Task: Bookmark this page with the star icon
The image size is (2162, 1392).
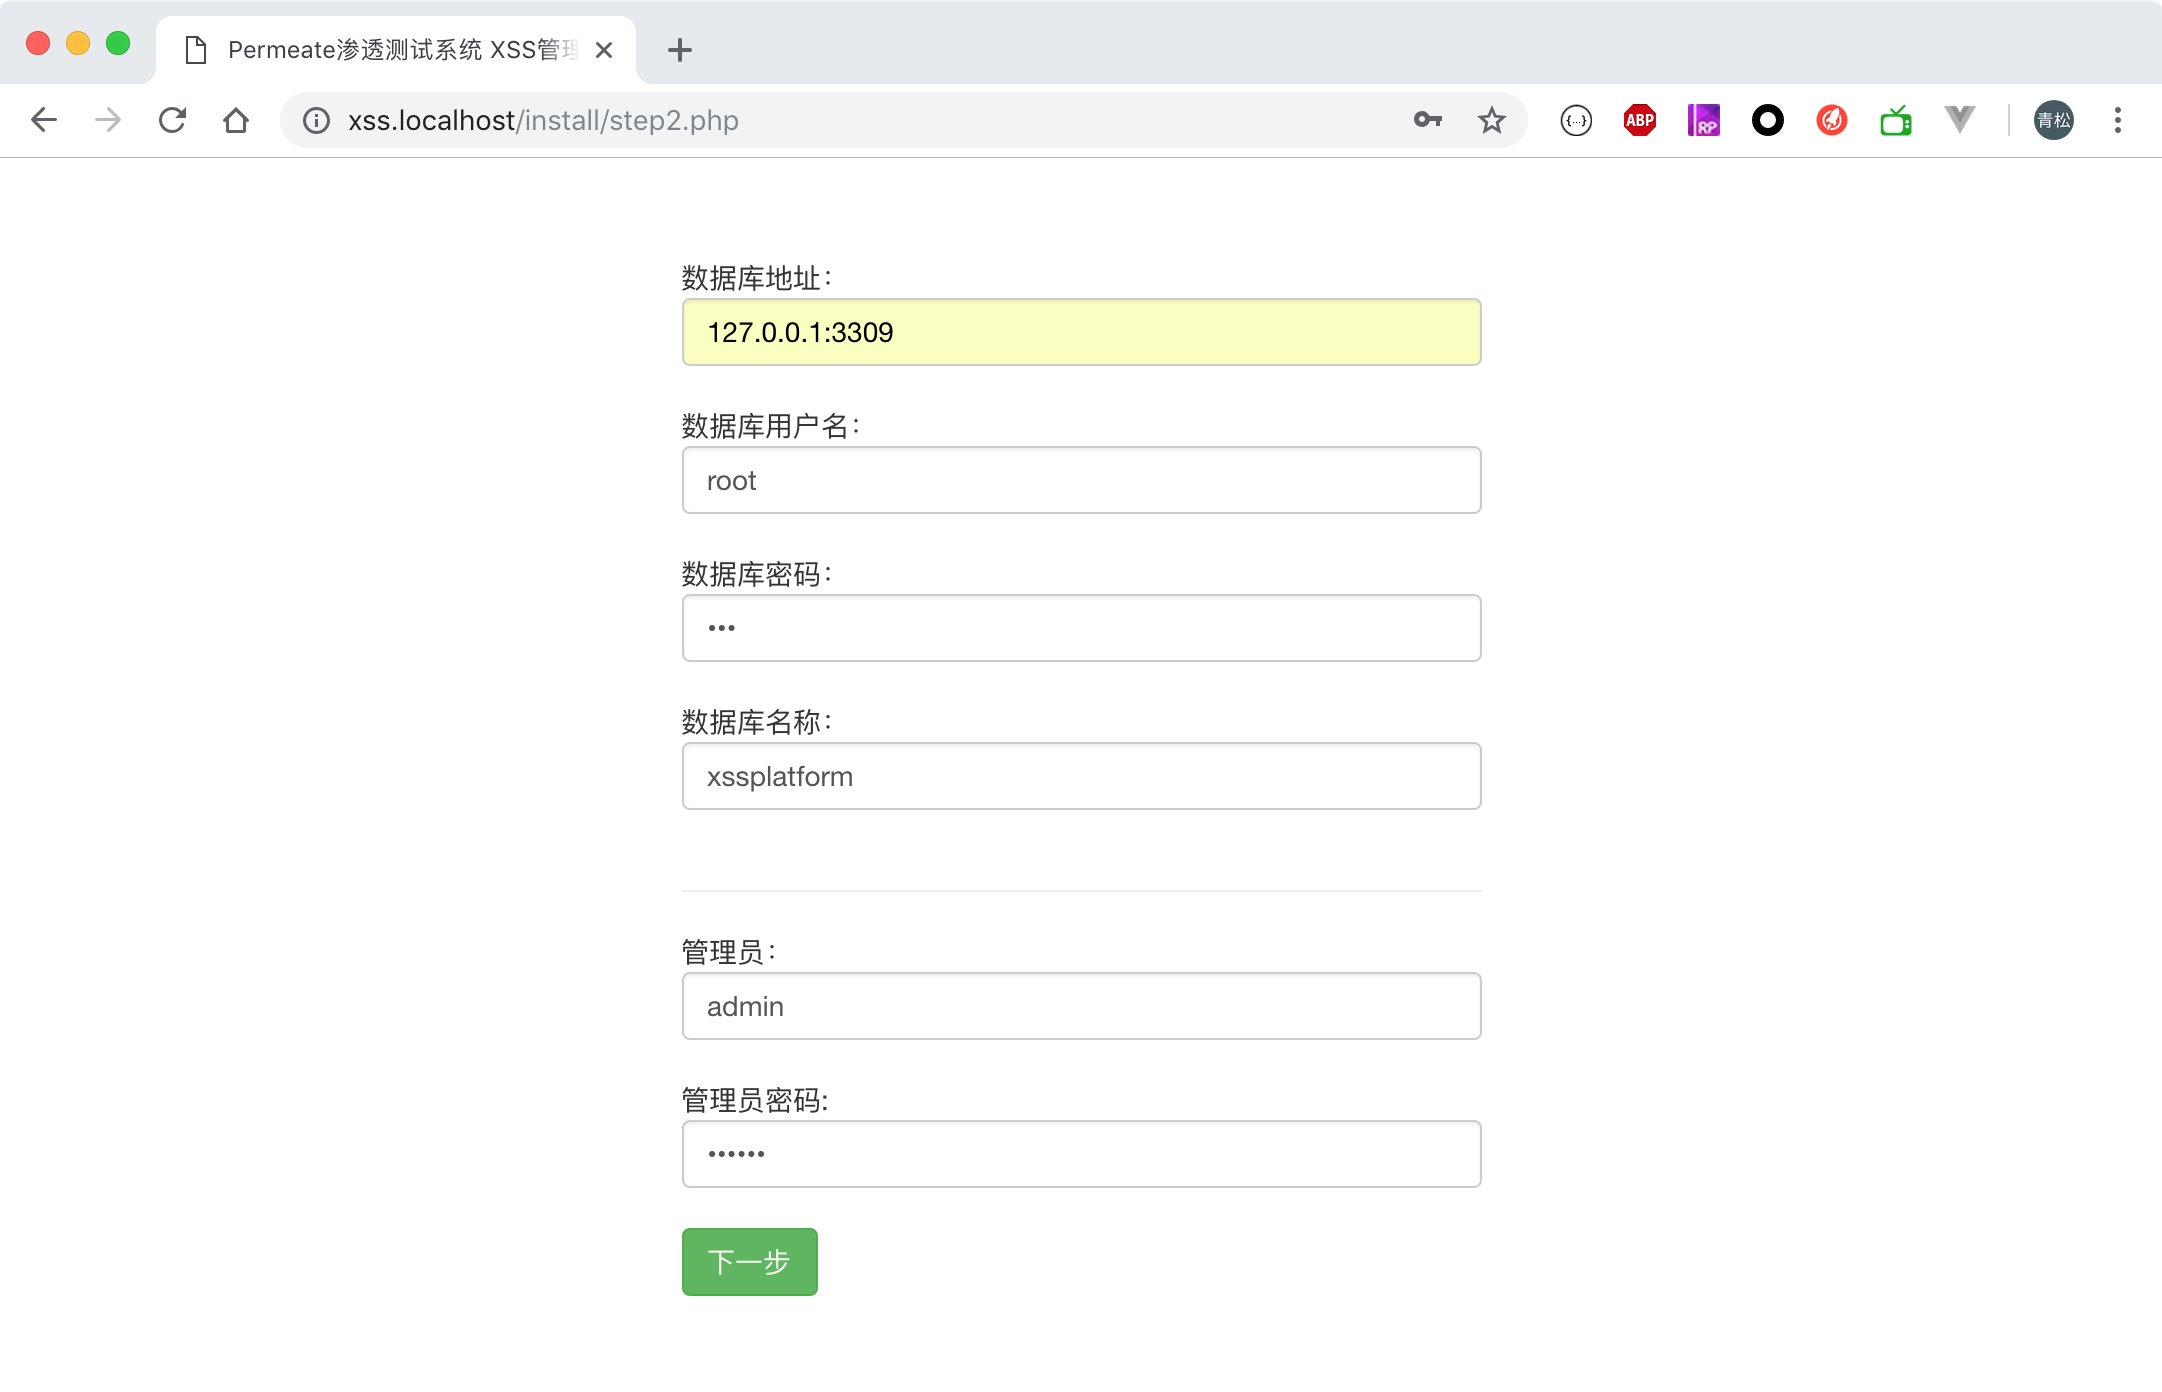Action: (1491, 120)
